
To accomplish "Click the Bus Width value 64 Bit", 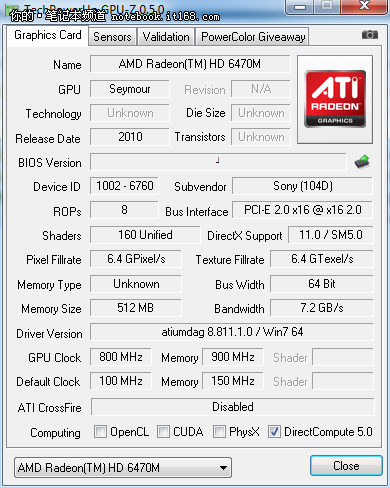I will pos(322,284).
